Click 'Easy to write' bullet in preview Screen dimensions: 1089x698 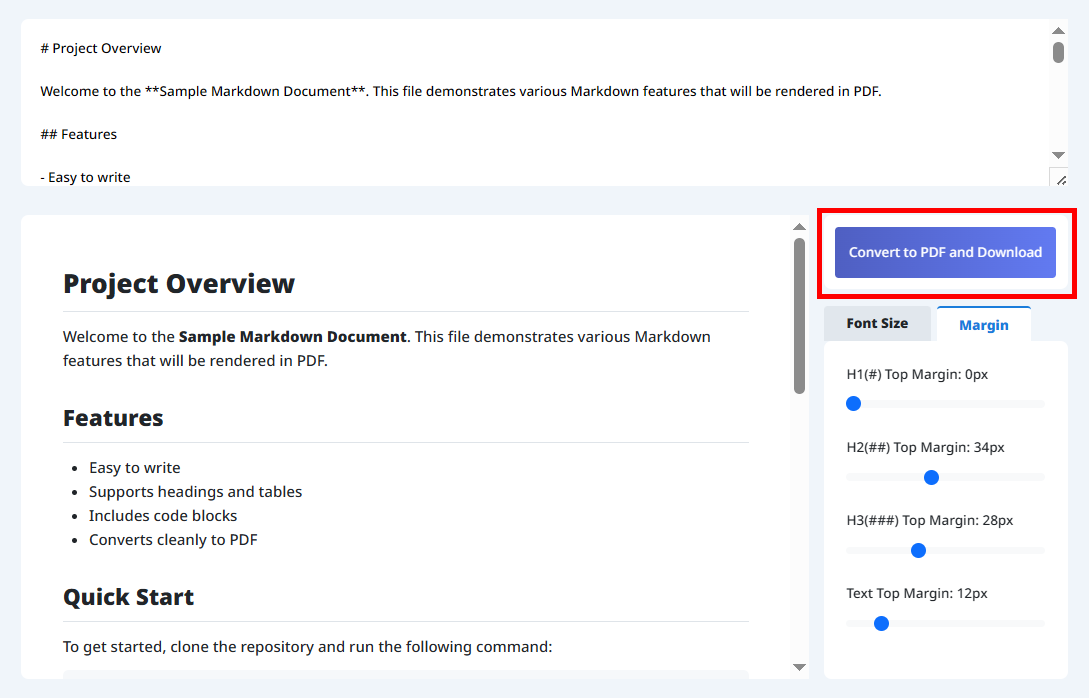135,468
